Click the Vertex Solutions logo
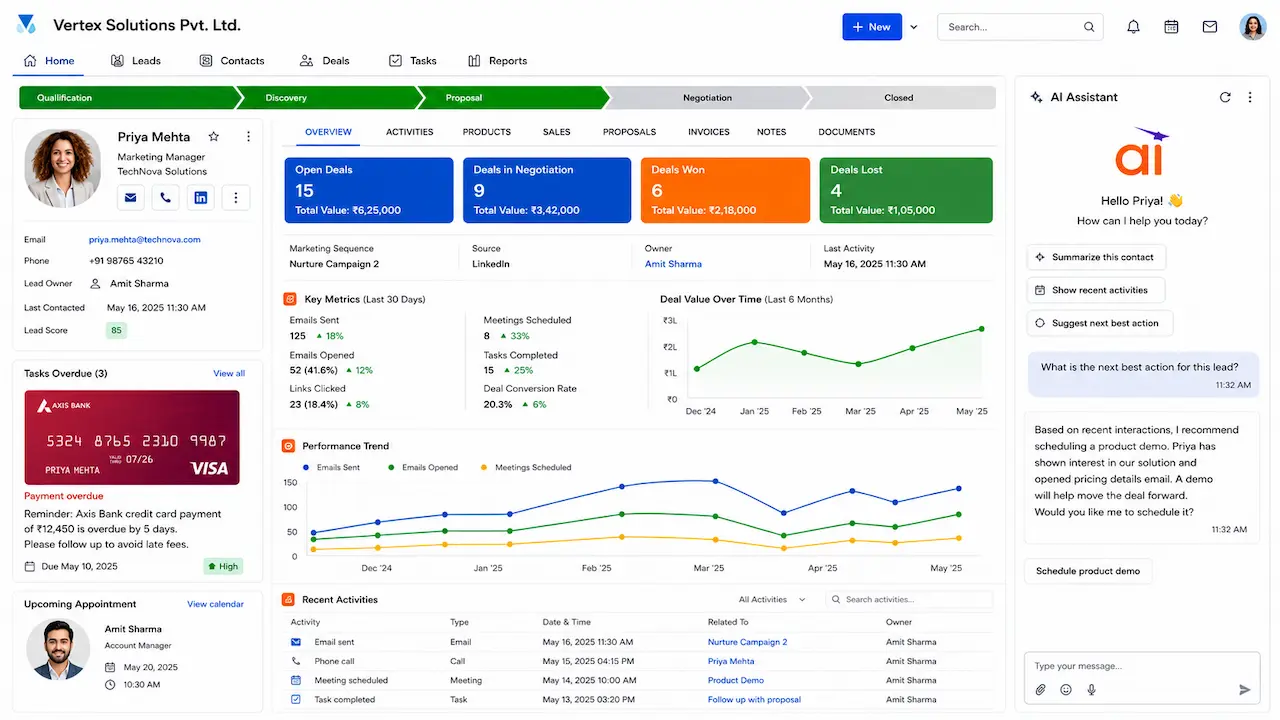This screenshot has height=720, width=1280. pos(27,25)
